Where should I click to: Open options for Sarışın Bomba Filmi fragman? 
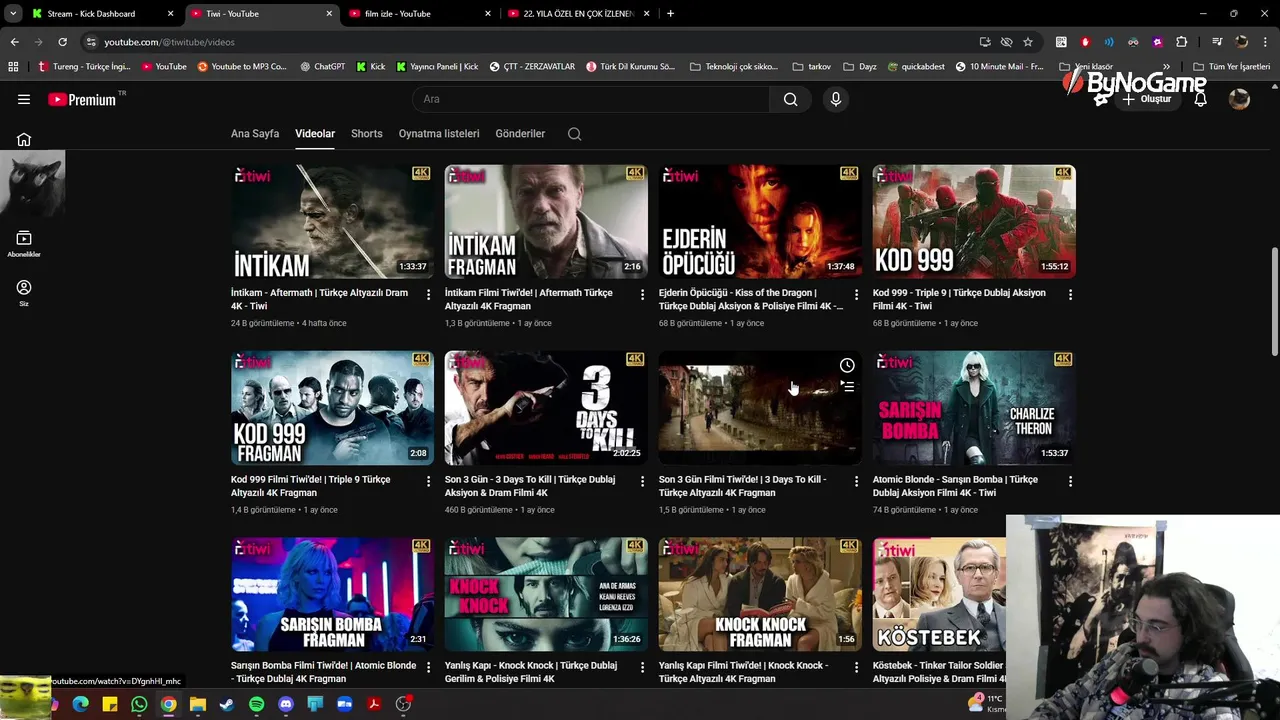pyautogui.click(x=428, y=667)
